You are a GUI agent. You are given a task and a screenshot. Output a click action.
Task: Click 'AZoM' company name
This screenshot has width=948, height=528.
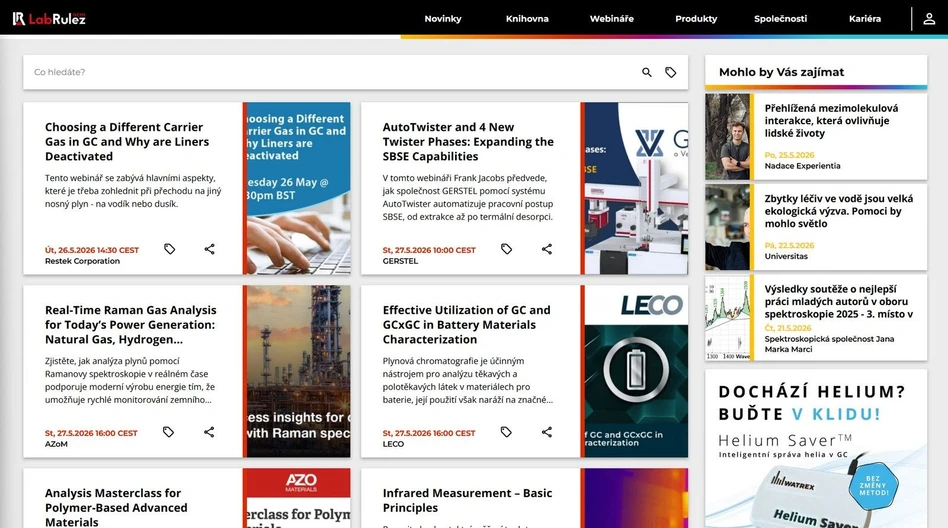pos(56,444)
